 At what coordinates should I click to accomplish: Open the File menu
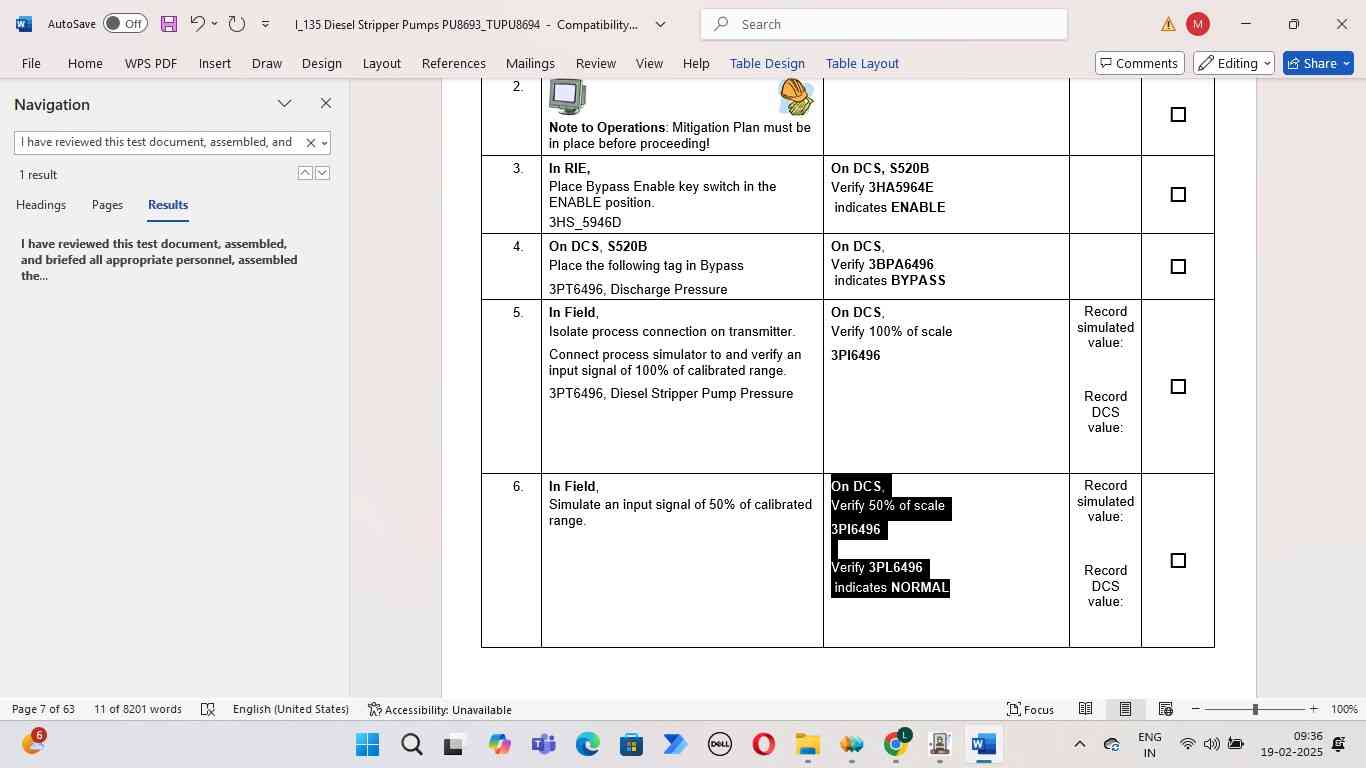(31, 63)
